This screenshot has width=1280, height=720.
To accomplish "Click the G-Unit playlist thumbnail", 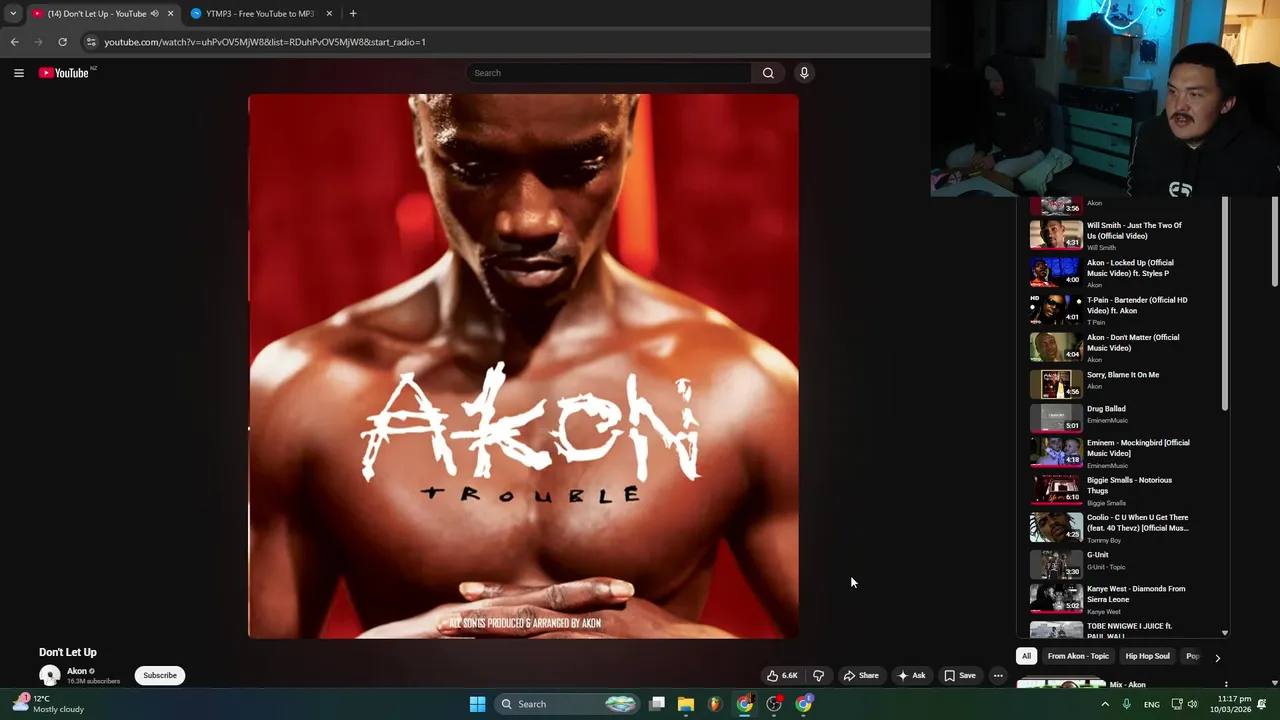I will click(1056, 565).
